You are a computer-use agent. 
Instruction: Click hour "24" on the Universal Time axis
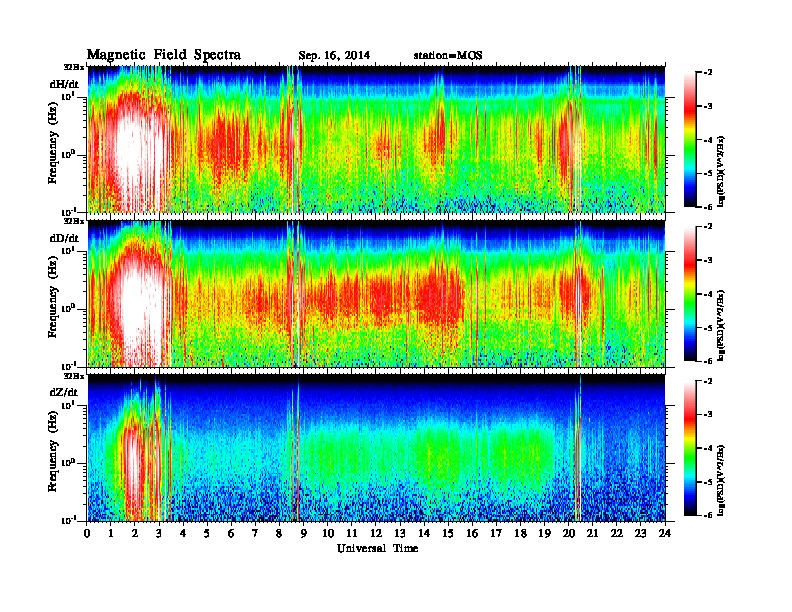pos(665,534)
